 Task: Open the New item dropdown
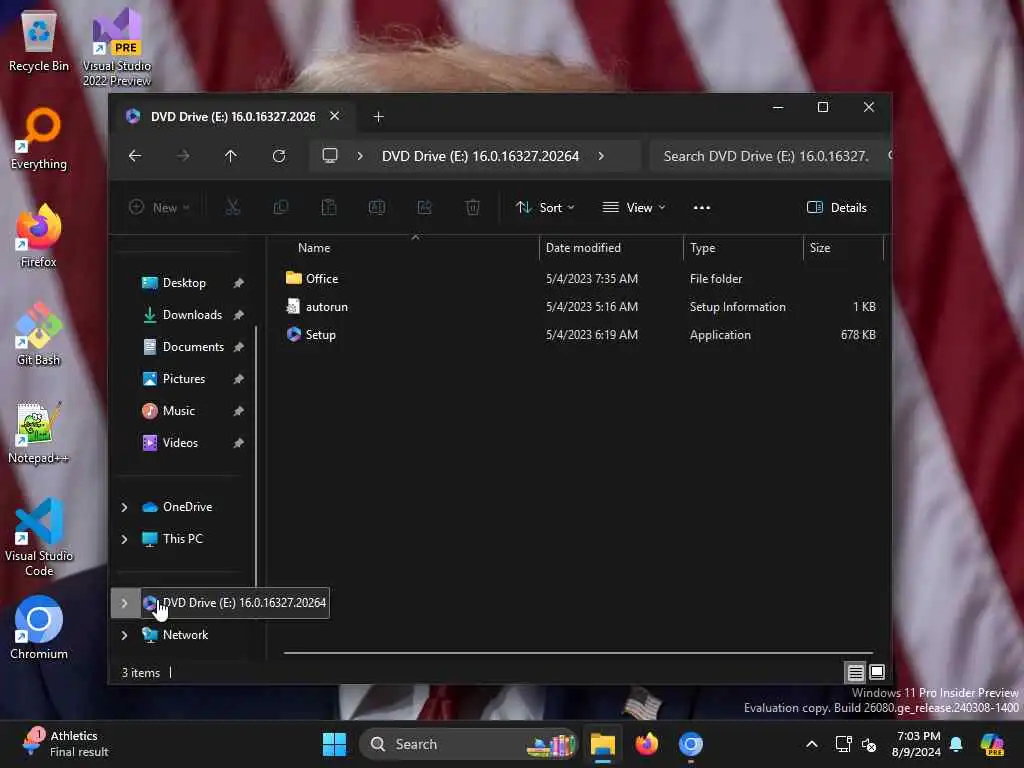tap(159, 208)
